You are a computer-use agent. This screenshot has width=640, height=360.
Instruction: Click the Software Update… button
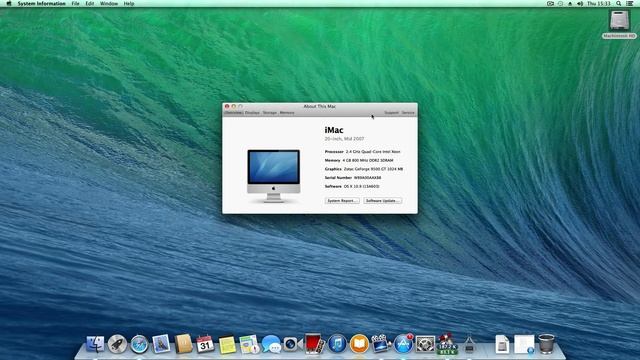click(x=382, y=201)
